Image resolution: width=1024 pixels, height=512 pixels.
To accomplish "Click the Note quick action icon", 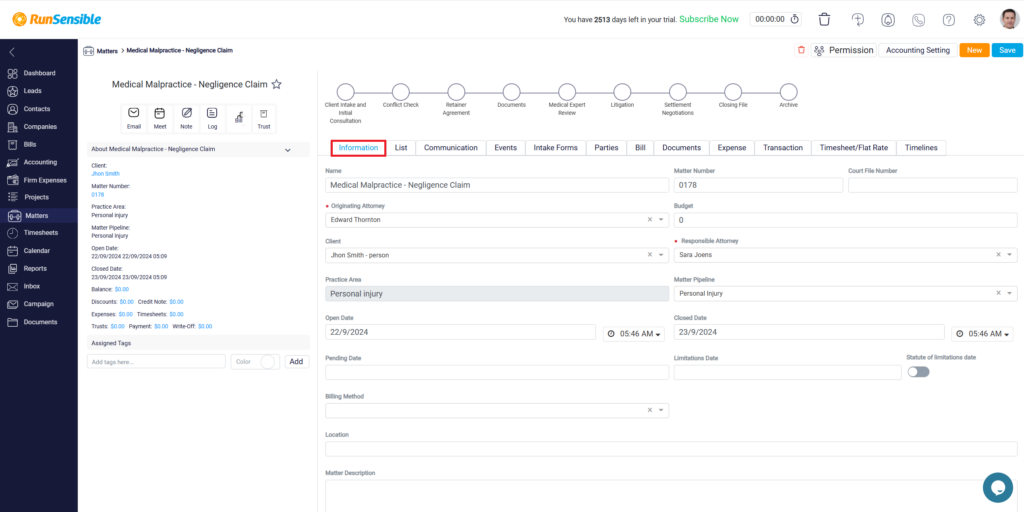I will [186, 118].
